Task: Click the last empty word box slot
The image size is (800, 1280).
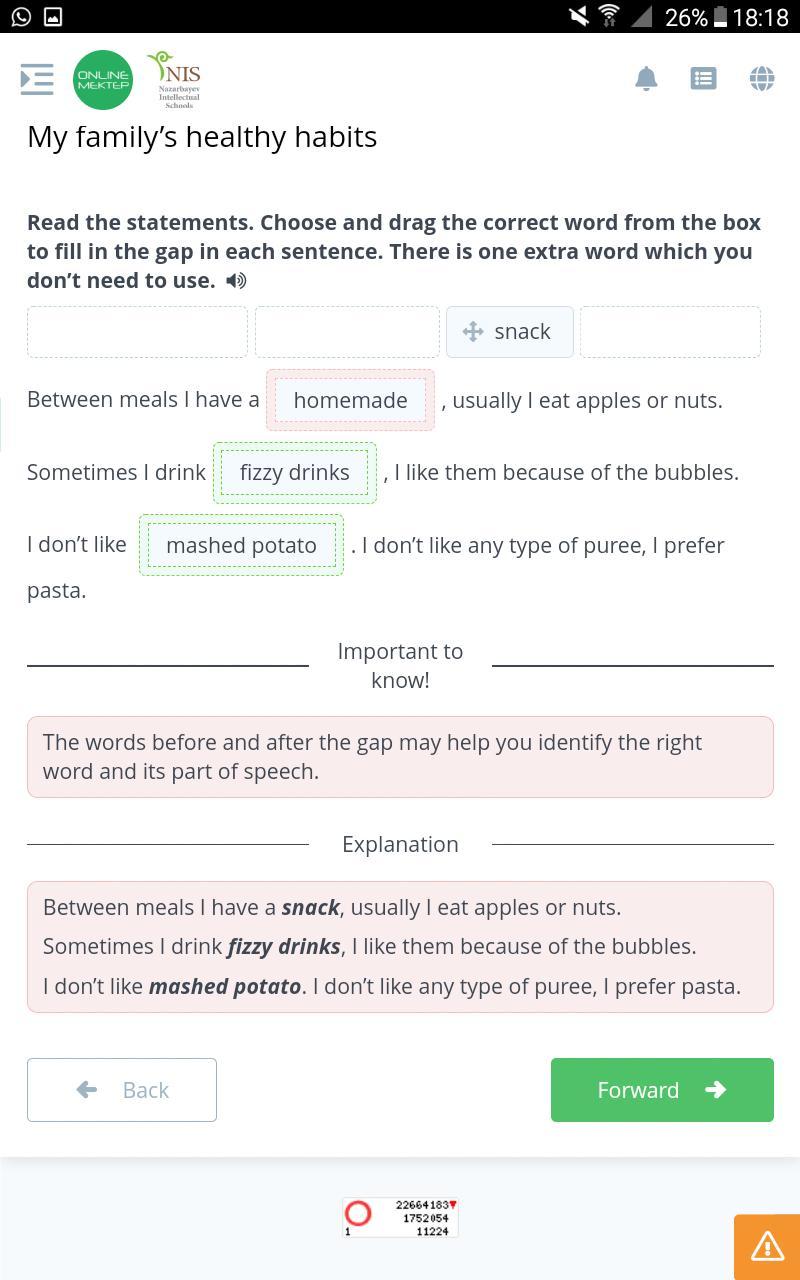Action: click(670, 332)
